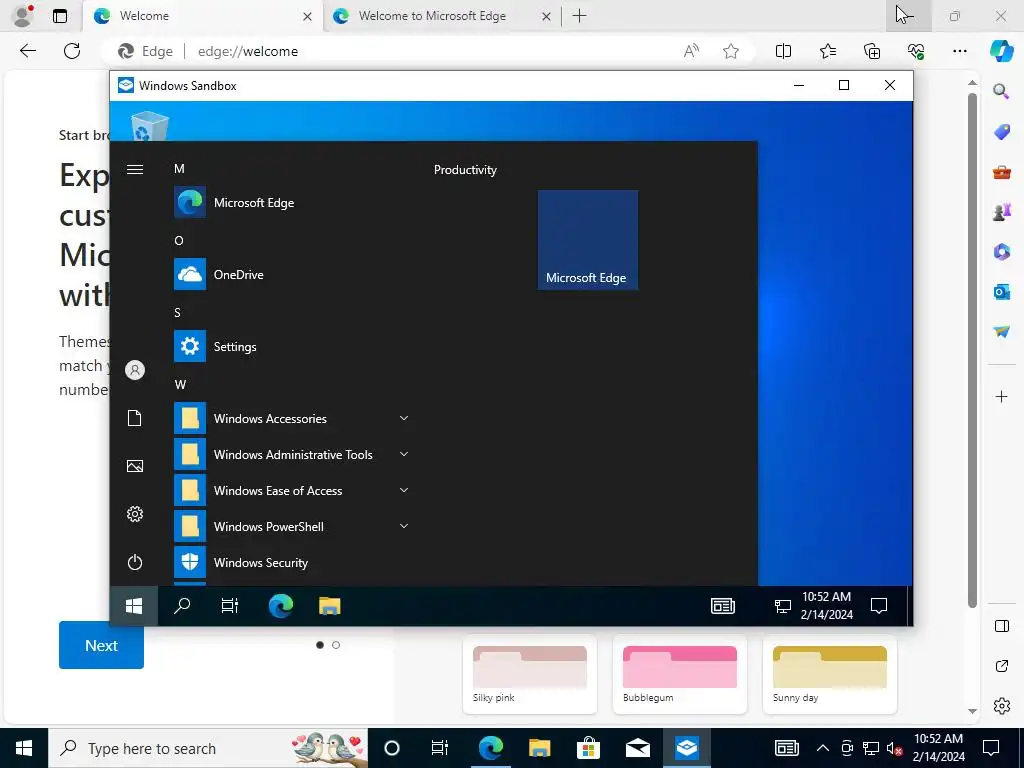Refresh the Edge page

(72, 51)
